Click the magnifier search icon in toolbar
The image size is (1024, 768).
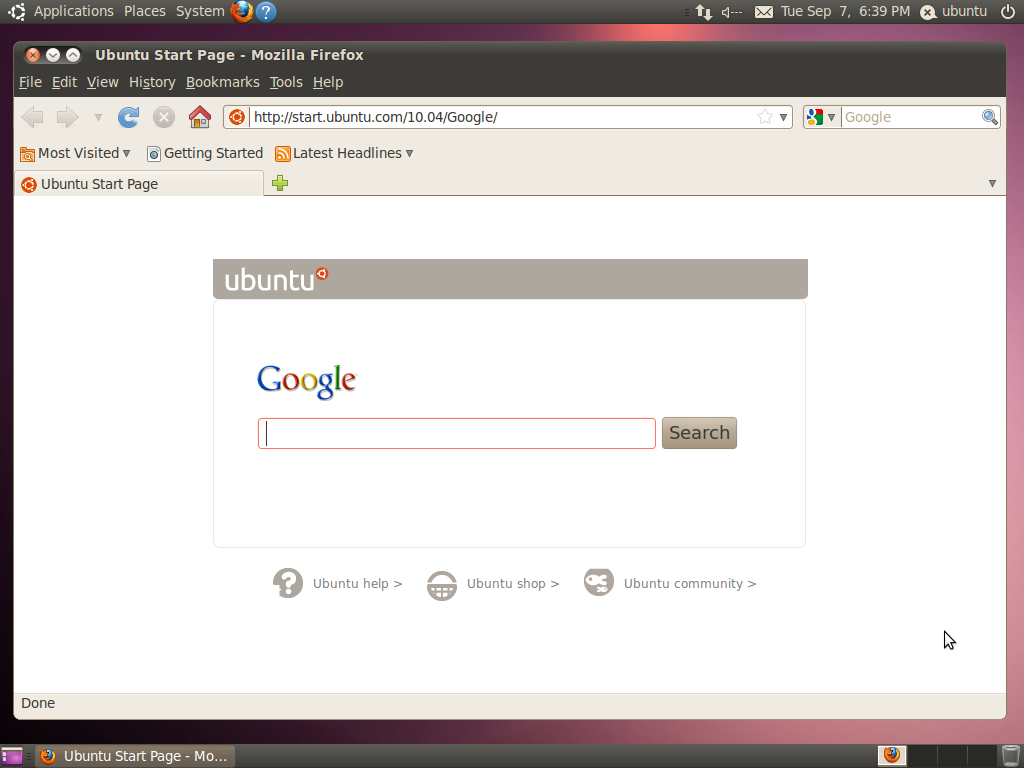(989, 117)
